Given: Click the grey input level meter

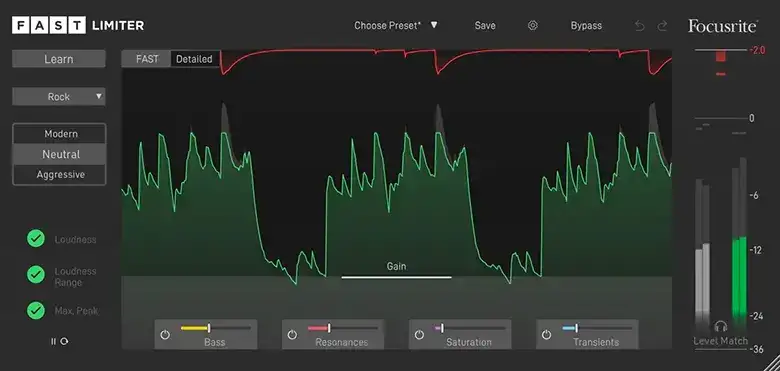Looking at the screenshot, I should pos(702,281).
